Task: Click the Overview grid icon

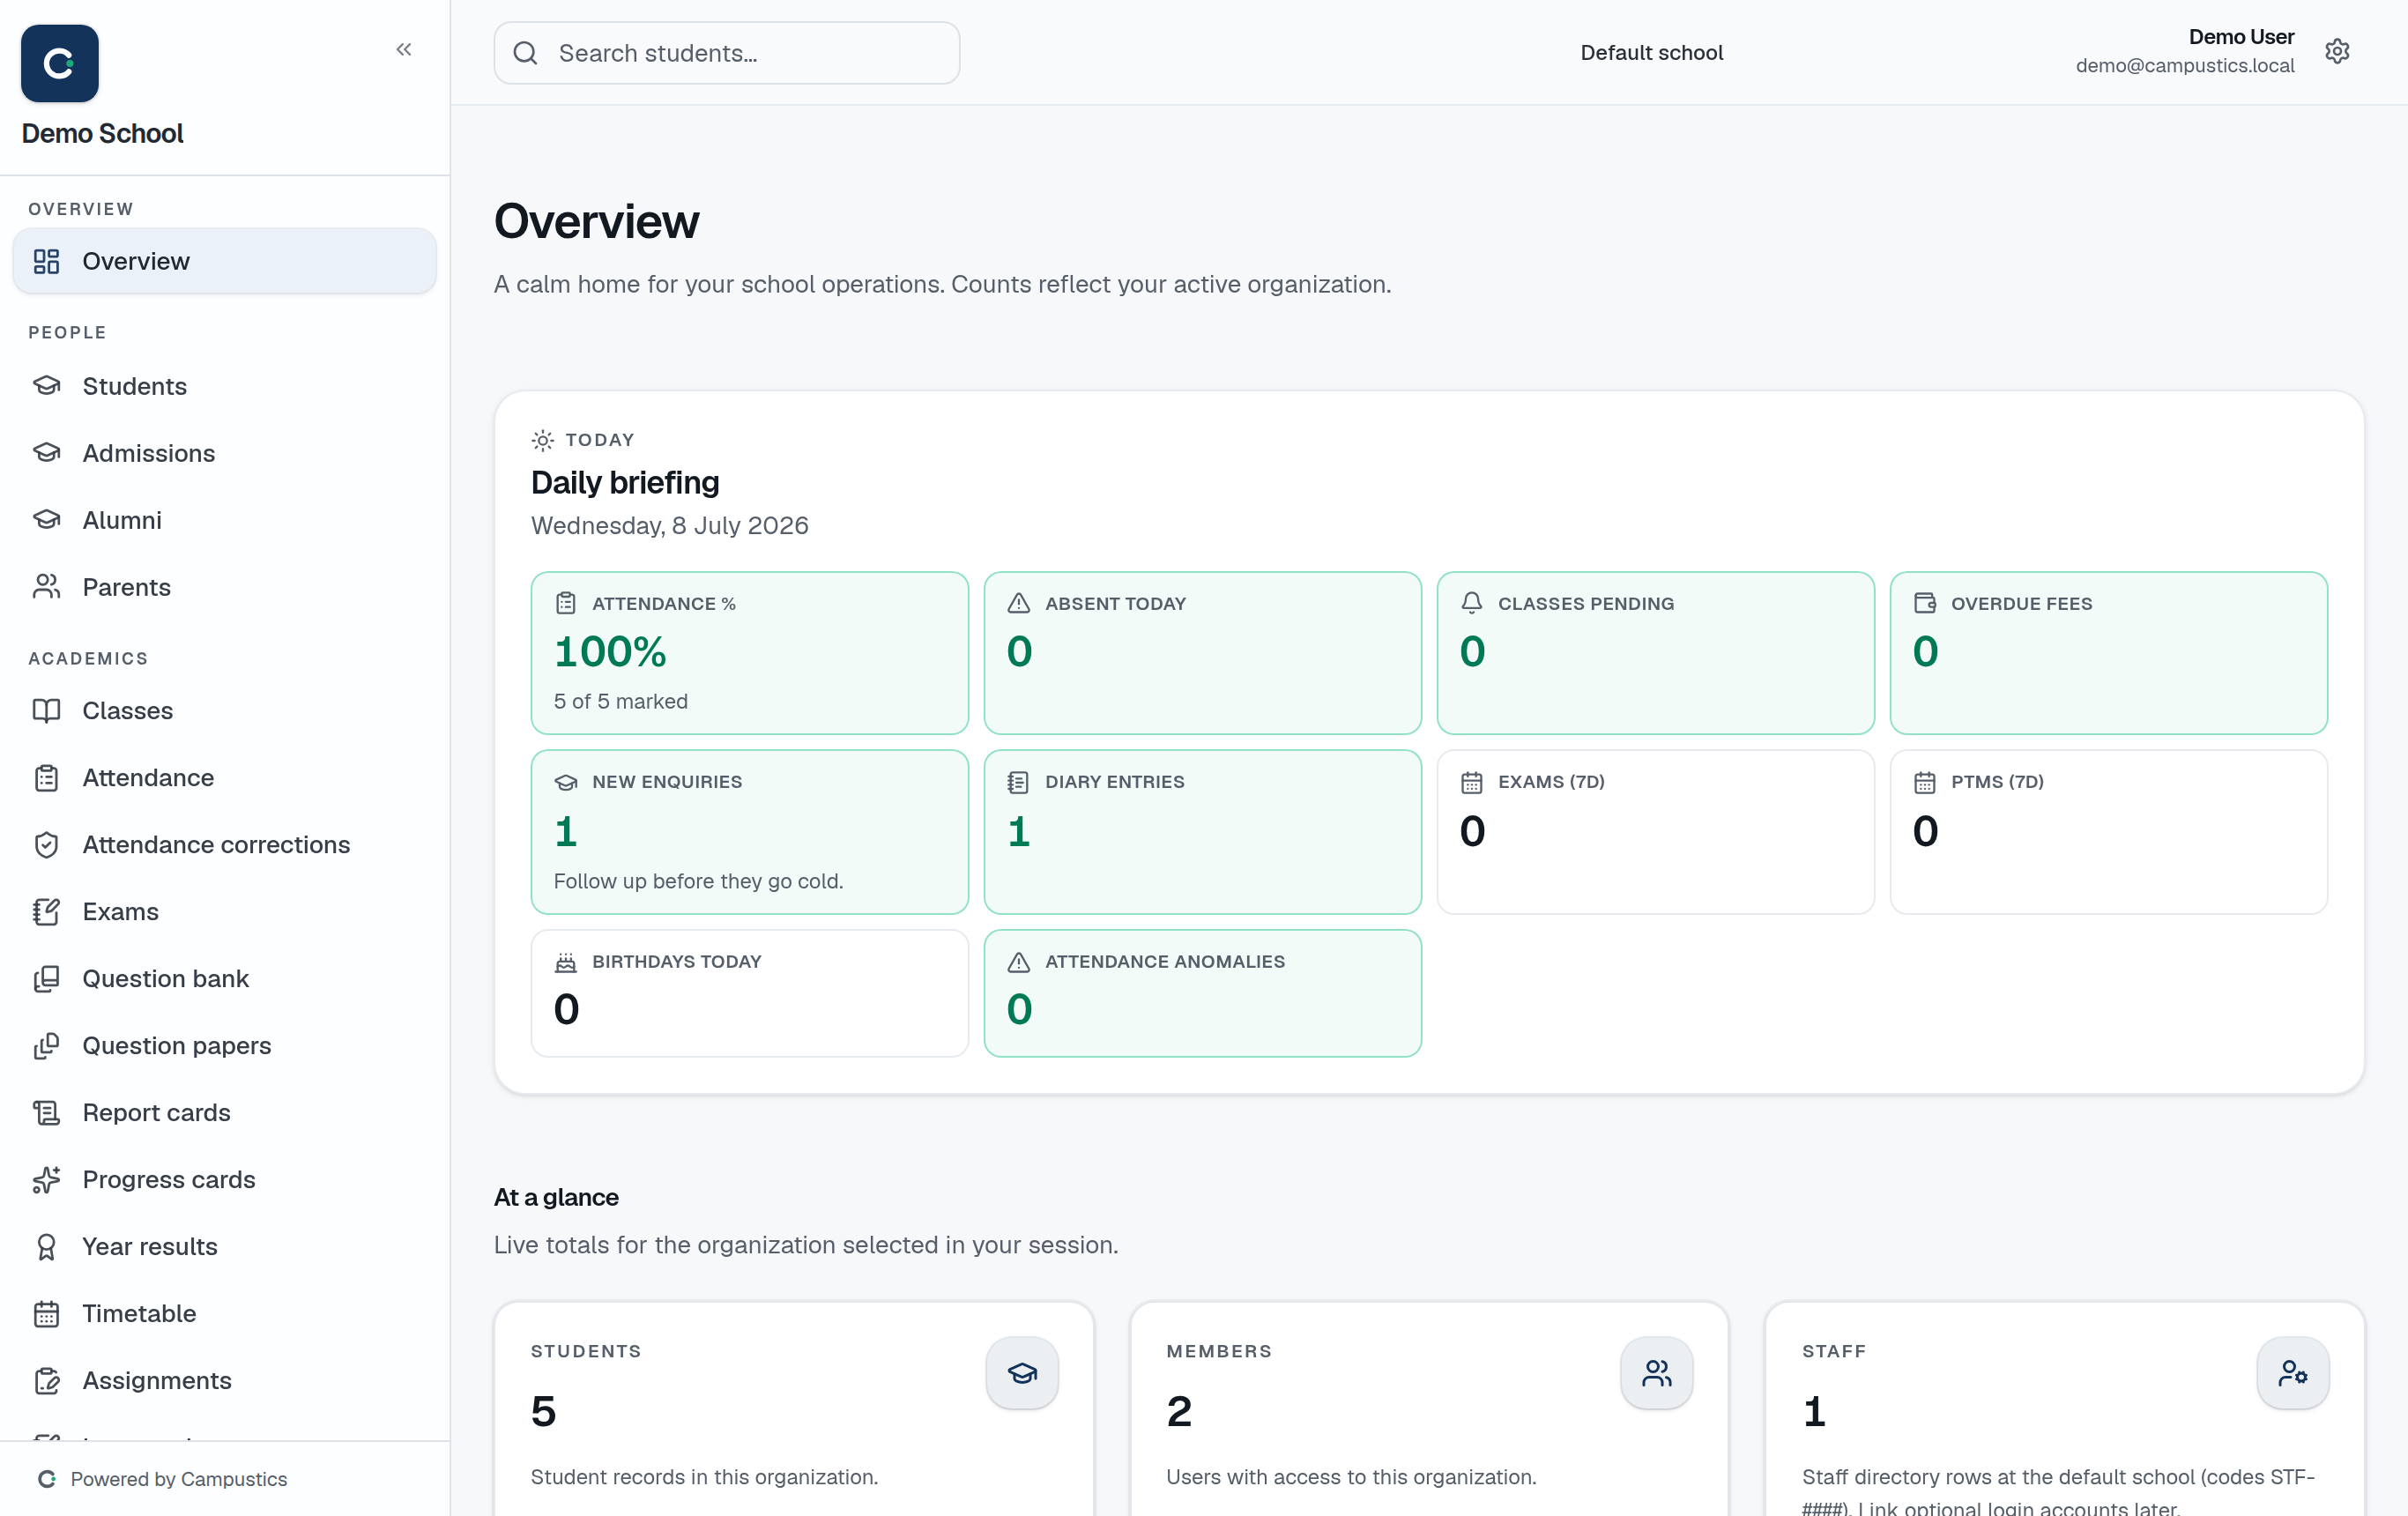Action: click(x=47, y=261)
